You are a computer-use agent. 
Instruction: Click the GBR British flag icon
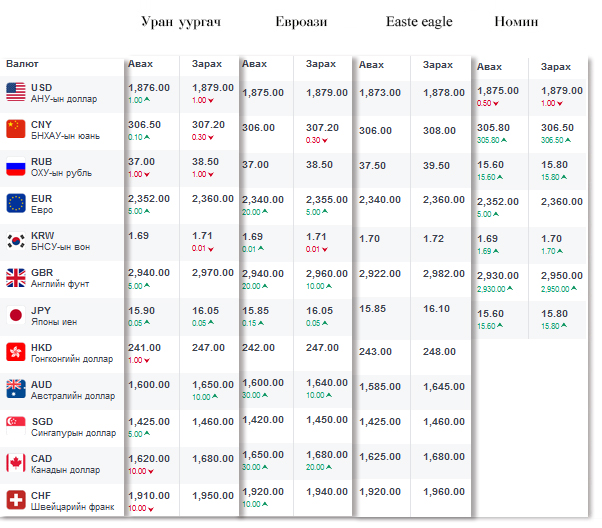(x=15, y=278)
